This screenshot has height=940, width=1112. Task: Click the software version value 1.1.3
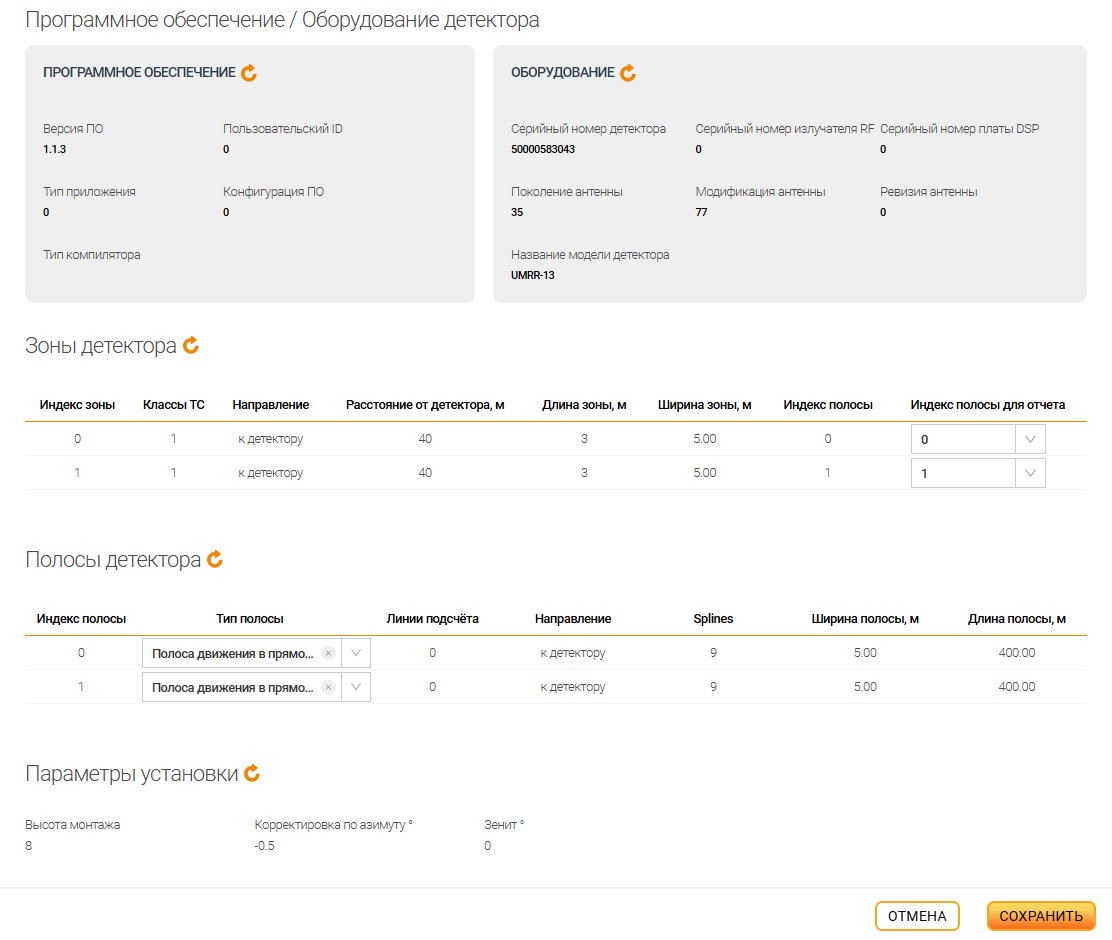click(x=55, y=149)
